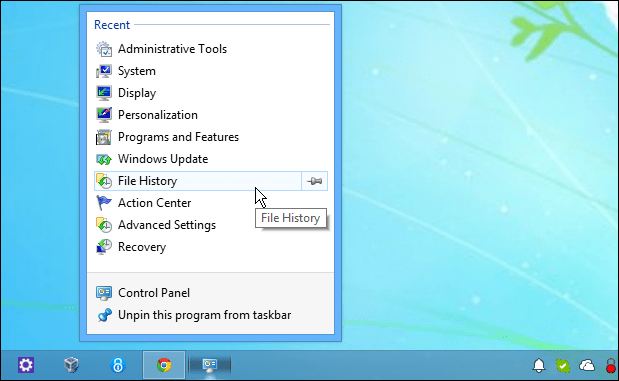Click the Action Center flag icon
Image resolution: width=619 pixels, height=381 pixels.
pyautogui.click(x=104, y=203)
